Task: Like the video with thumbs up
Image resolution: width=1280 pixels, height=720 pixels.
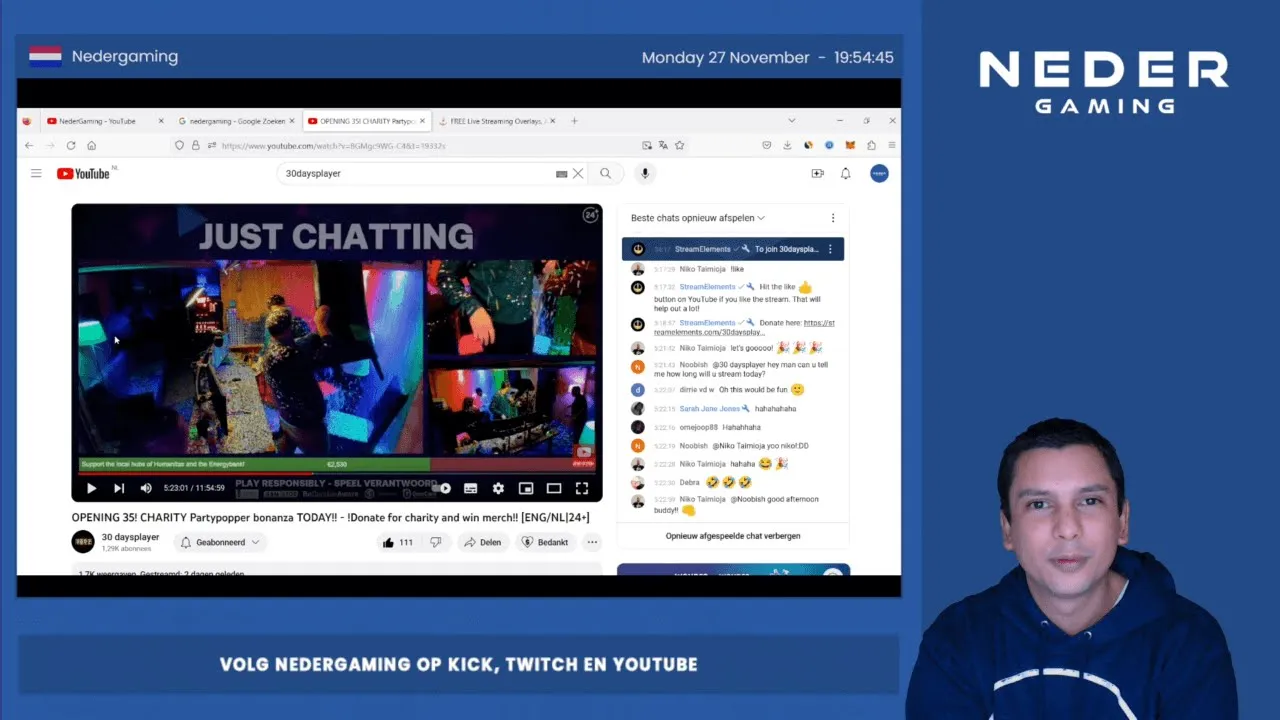Action: point(397,542)
